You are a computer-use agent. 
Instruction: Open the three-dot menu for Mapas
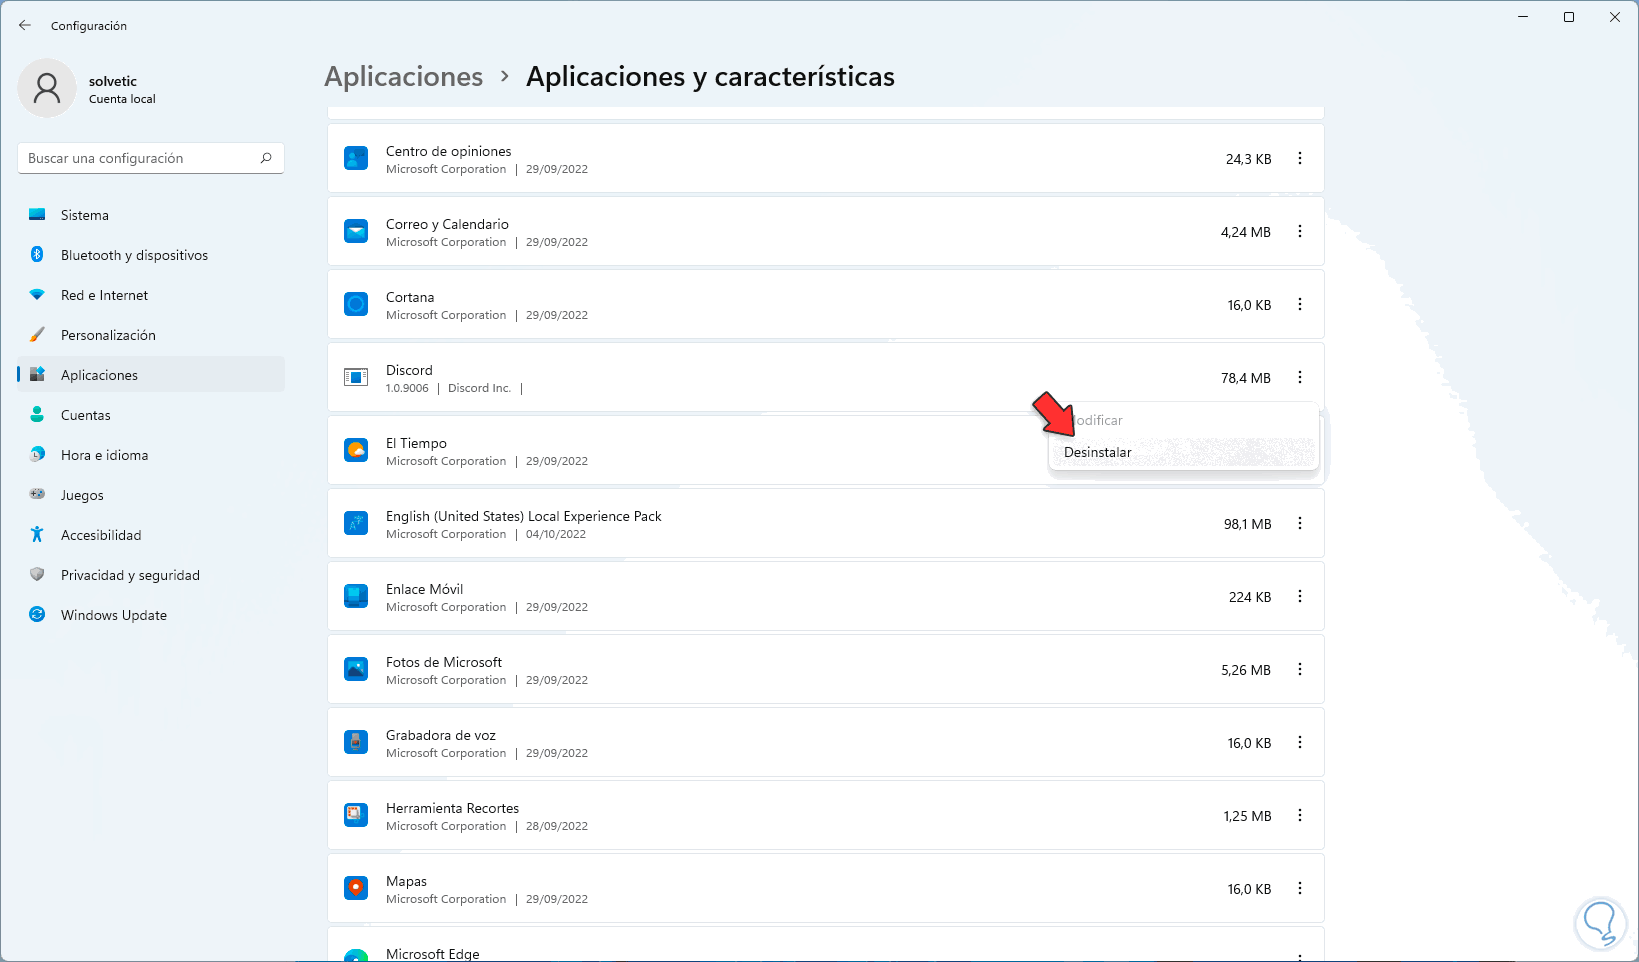1300,888
